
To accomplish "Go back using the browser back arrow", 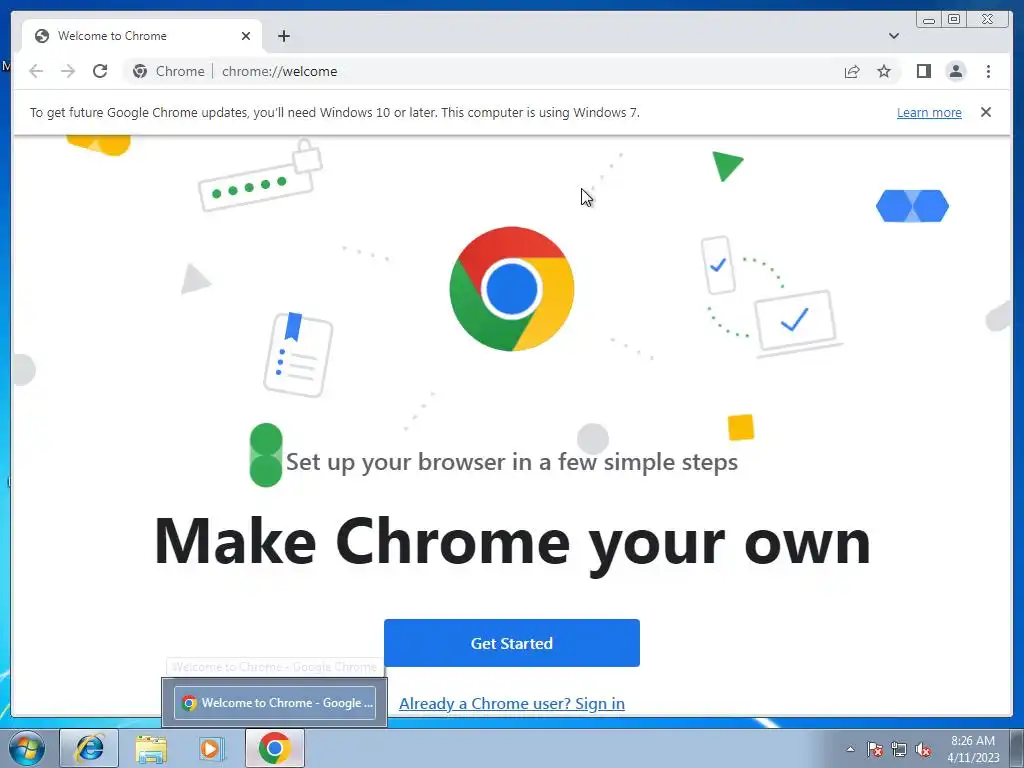I will 36,71.
